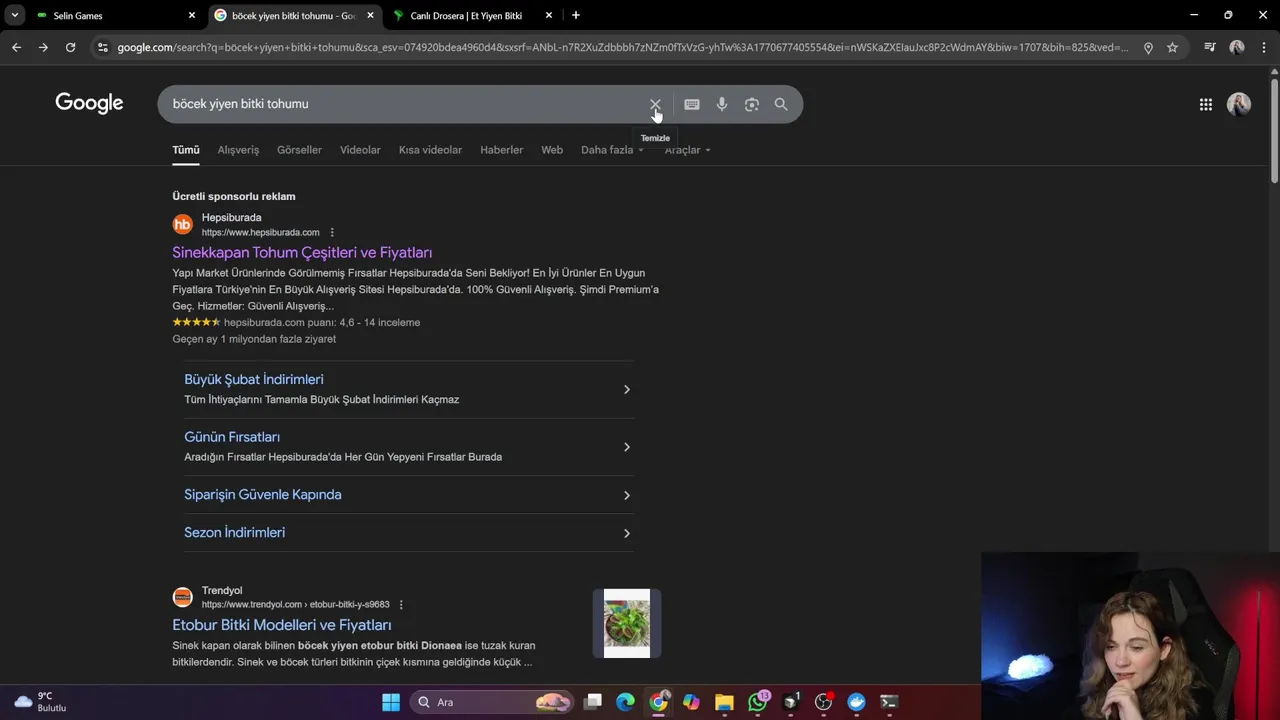Bookmark this page with the star

point(1172,47)
